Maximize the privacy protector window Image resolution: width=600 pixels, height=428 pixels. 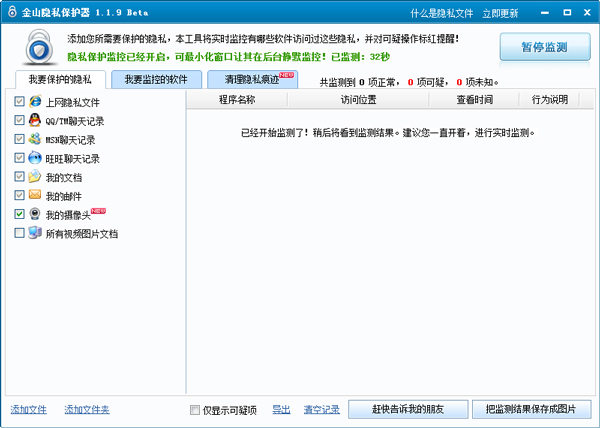click(567, 13)
